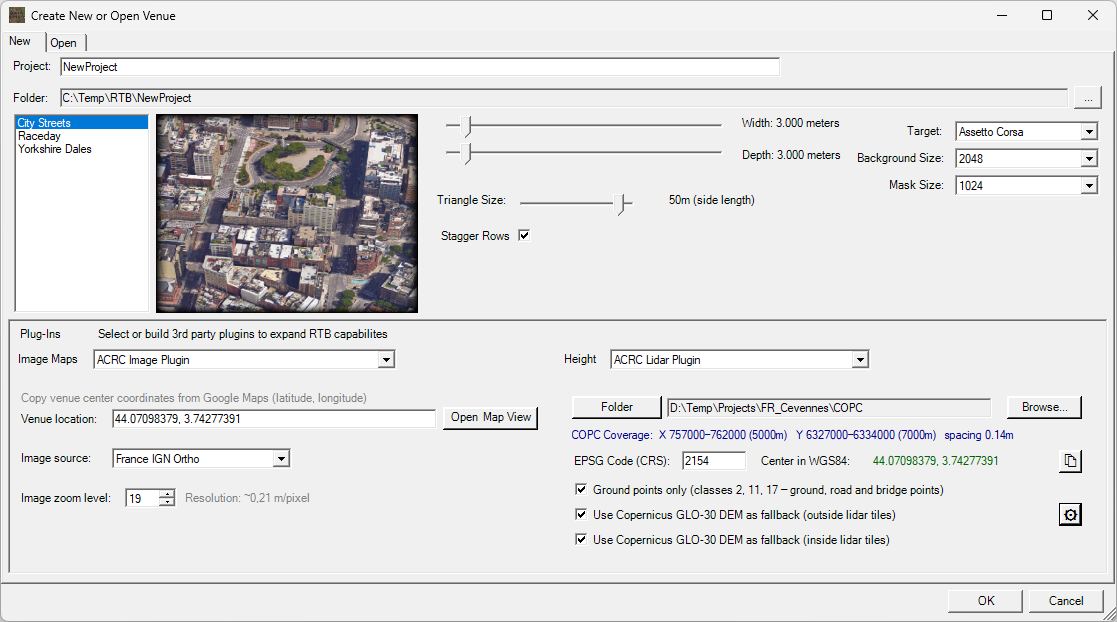Select the New tab
The image size is (1117, 622).
tap(20, 41)
